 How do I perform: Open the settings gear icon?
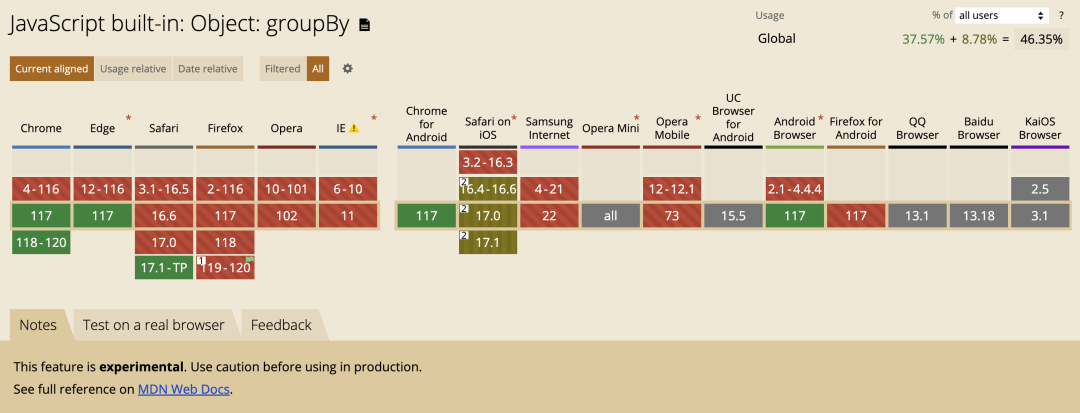click(x=348, y=69)
